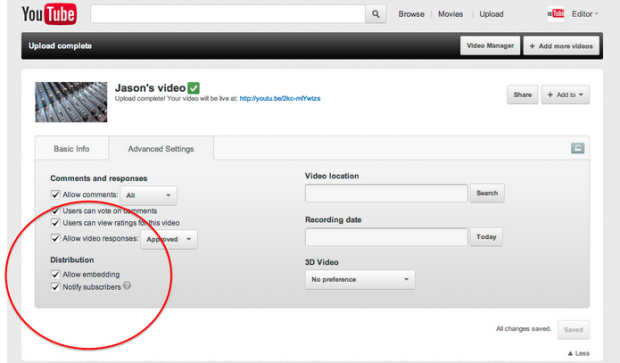
Task: Click the search magnifier button
Action: (x=376, y=14)
